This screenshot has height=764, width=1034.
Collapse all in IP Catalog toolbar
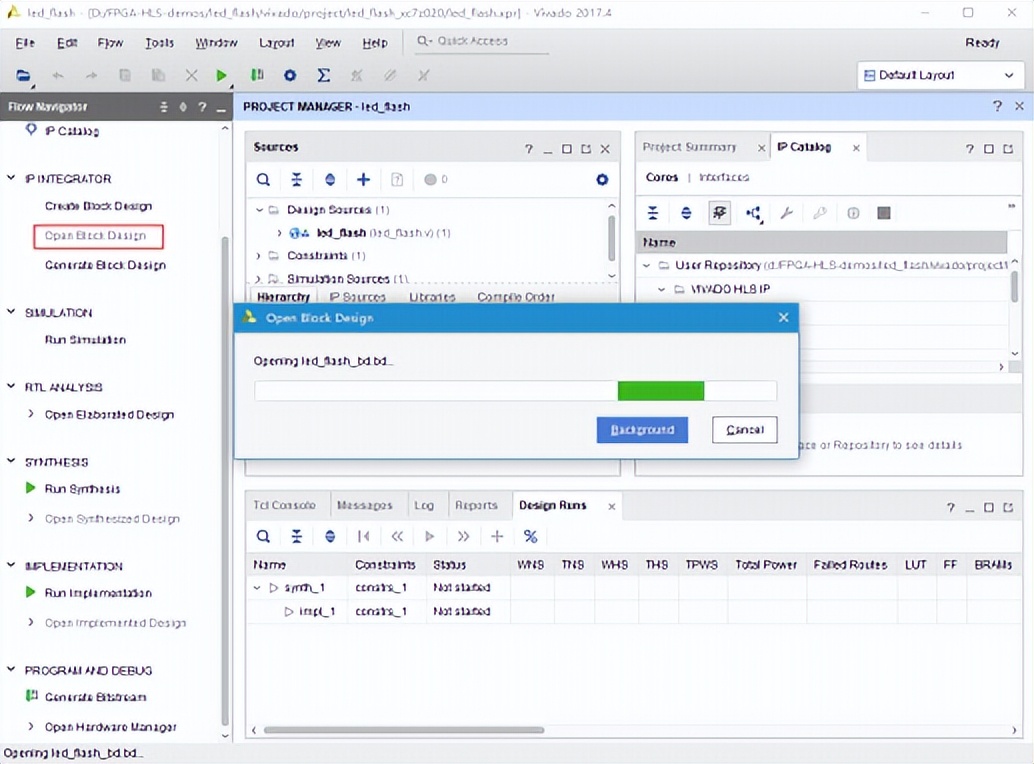653,213
